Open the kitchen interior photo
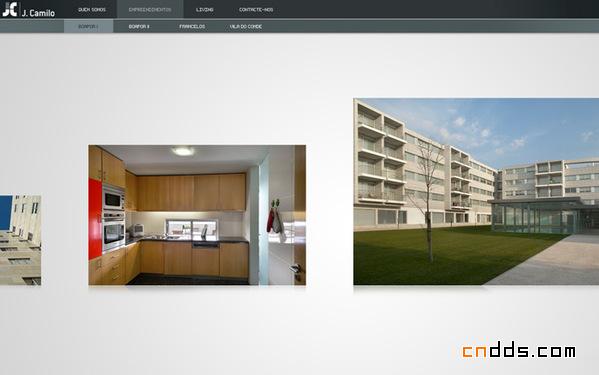 (x=197, y=215)
